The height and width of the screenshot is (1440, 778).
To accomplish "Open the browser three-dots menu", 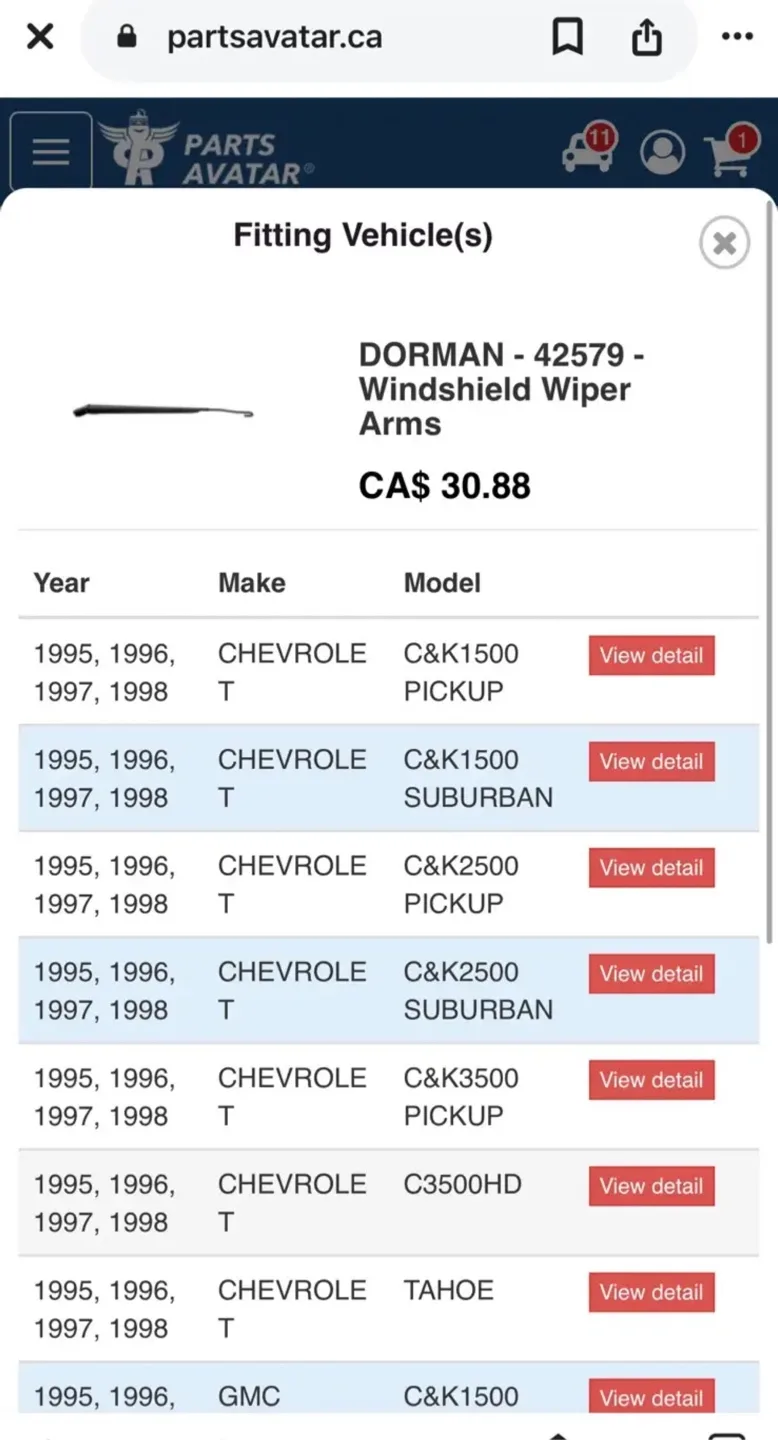I will point(737,38).
